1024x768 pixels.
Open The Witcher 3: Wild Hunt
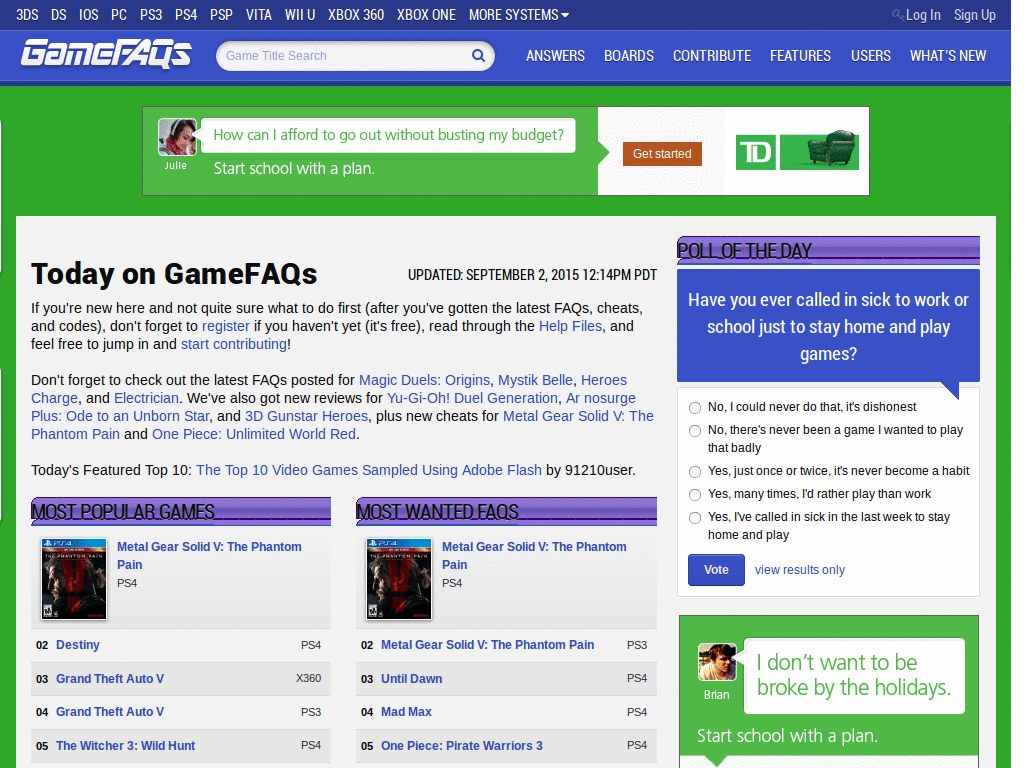(125, 746)
